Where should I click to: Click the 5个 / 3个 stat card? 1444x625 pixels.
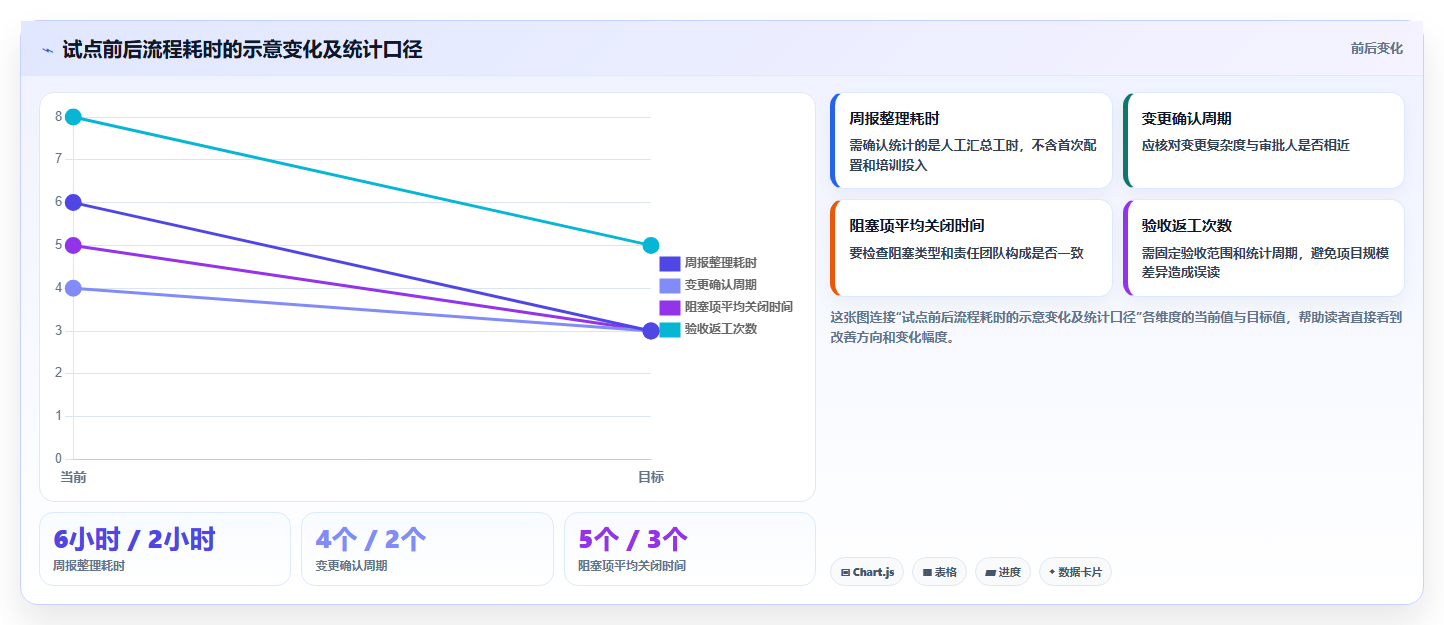coord(690,549)
